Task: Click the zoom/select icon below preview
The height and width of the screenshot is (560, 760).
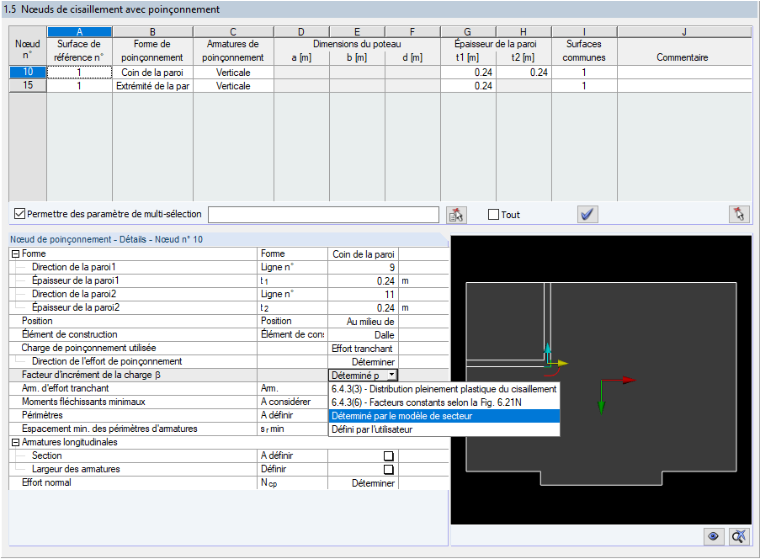Action: [739, 536]
